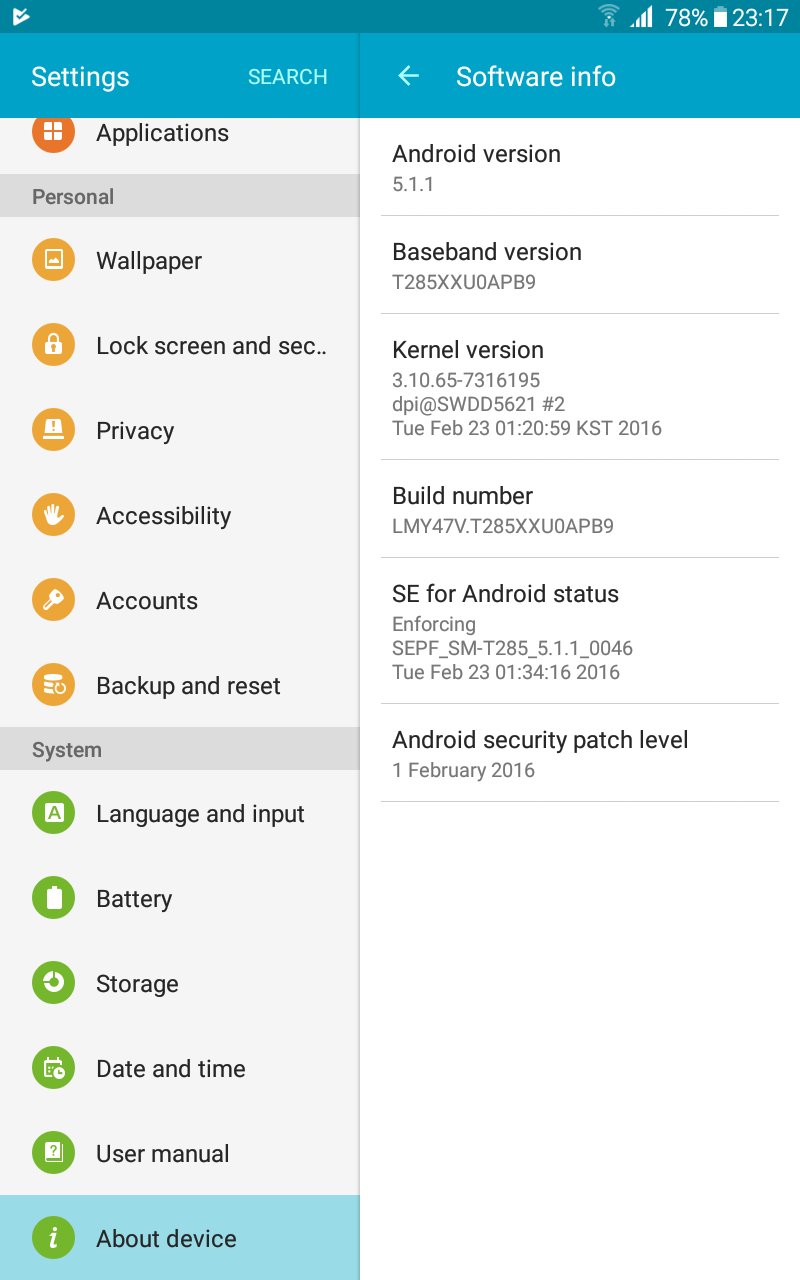Open Android security patch level item
The height and width of the screenshot is (1280, 800).
tap(580, 753)
